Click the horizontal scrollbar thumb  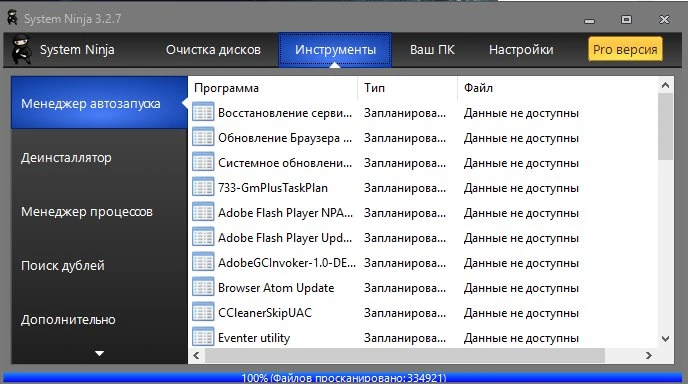tap(405, 355)
